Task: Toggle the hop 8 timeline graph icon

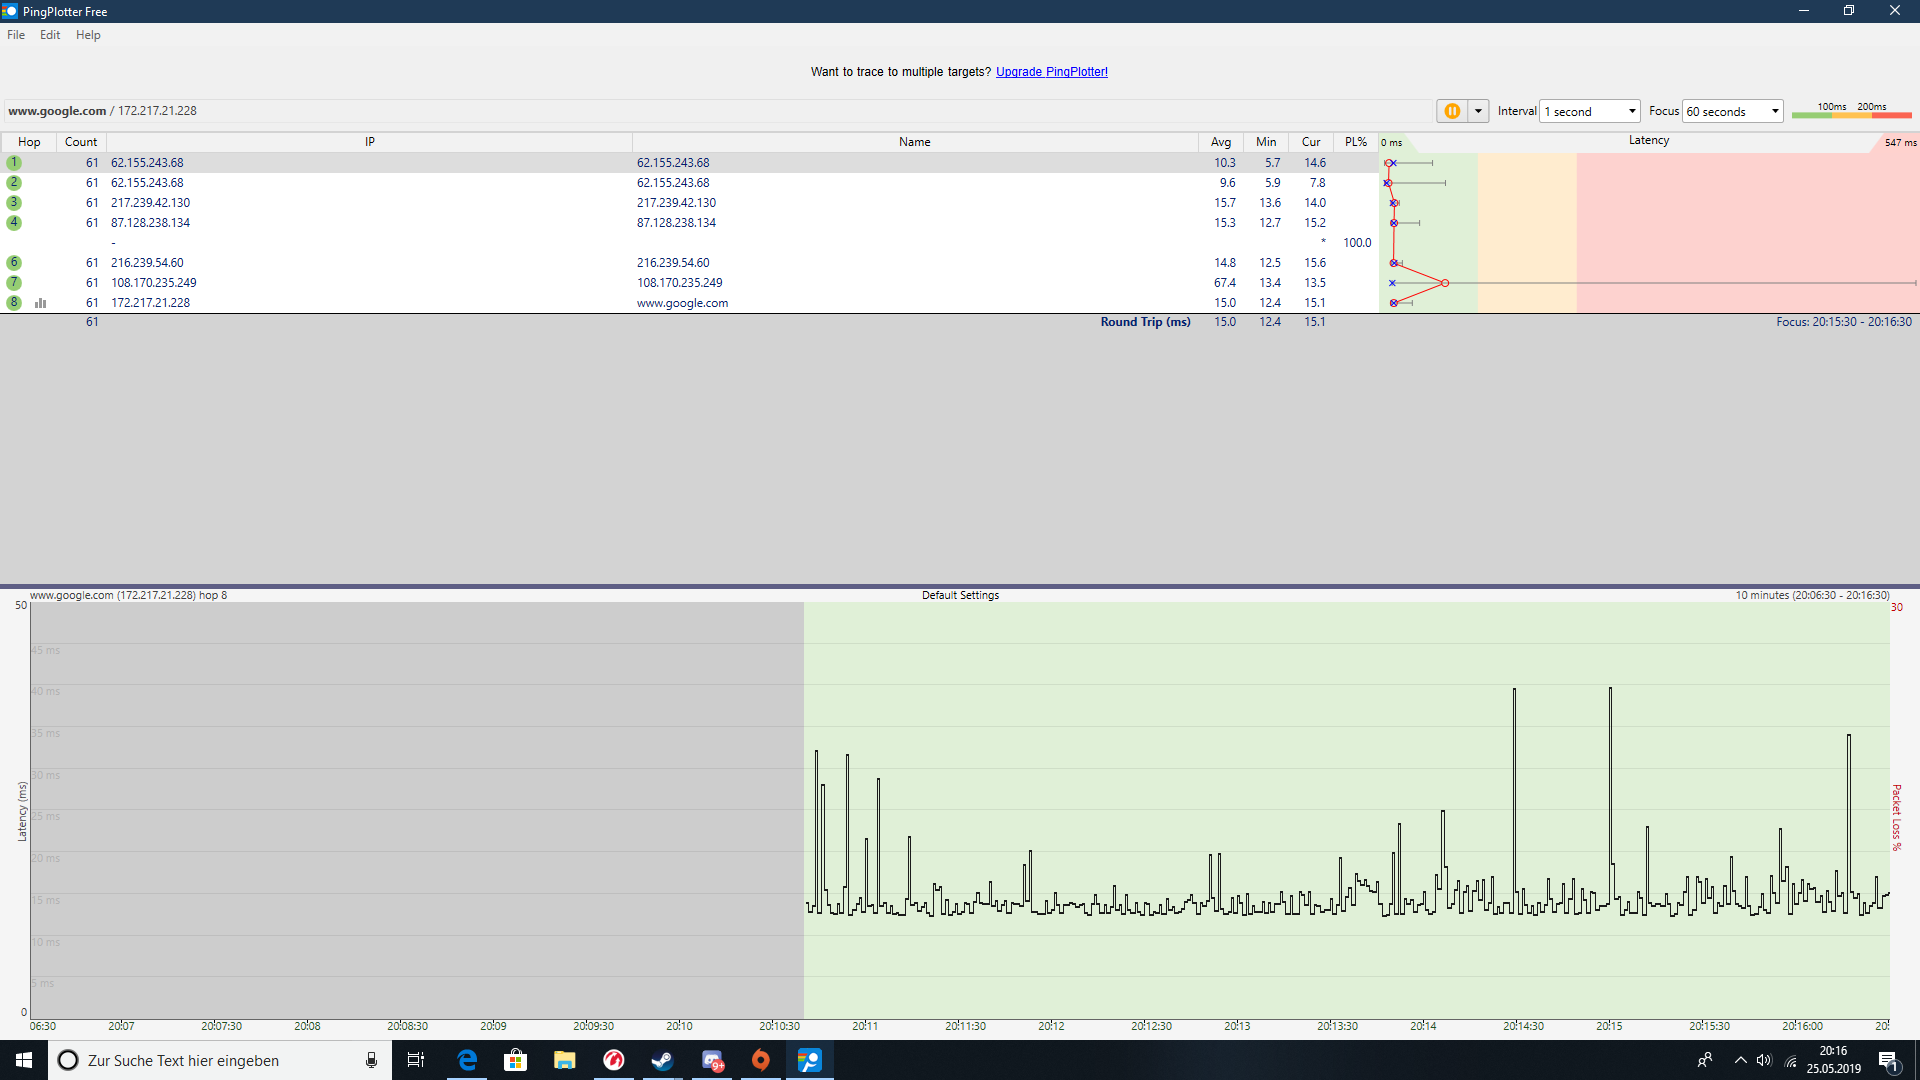Action: point(41,303)
